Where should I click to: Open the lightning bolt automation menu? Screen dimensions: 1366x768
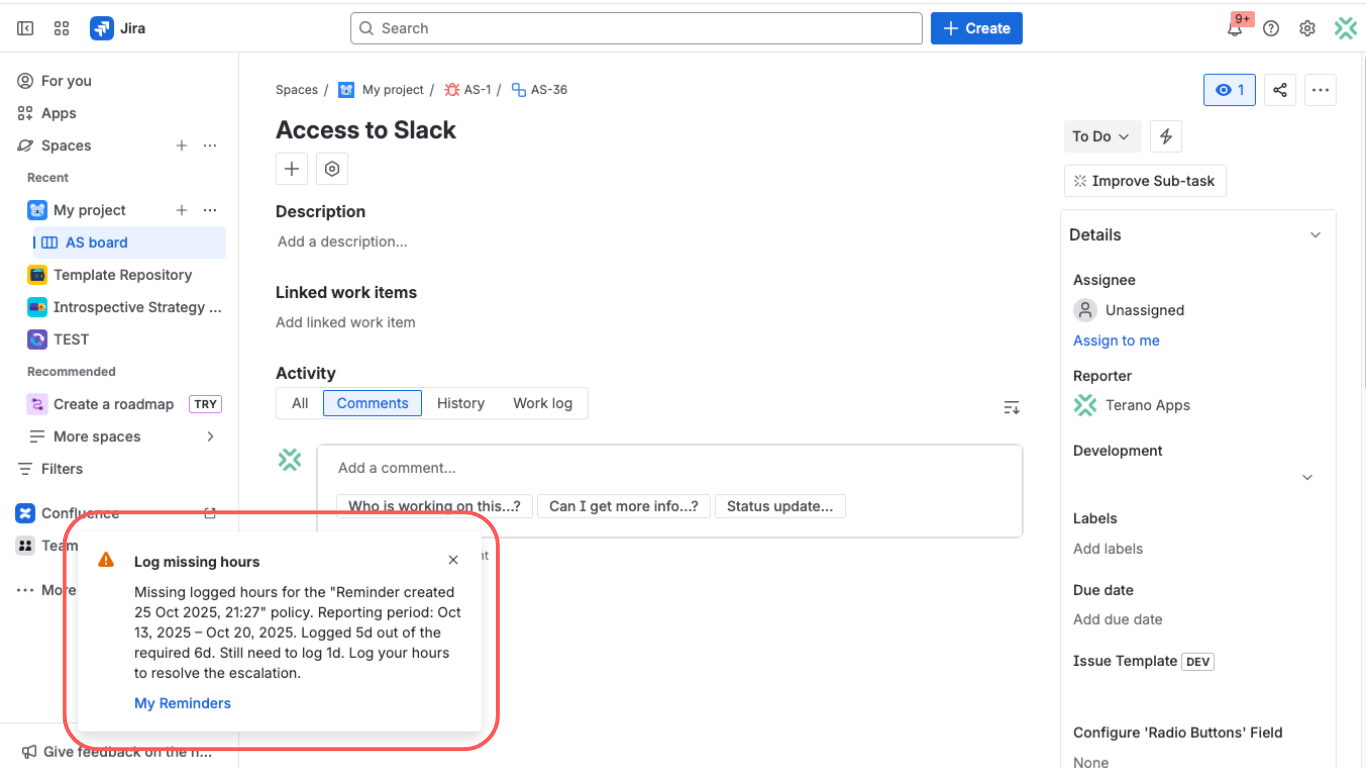[1166, 136]
